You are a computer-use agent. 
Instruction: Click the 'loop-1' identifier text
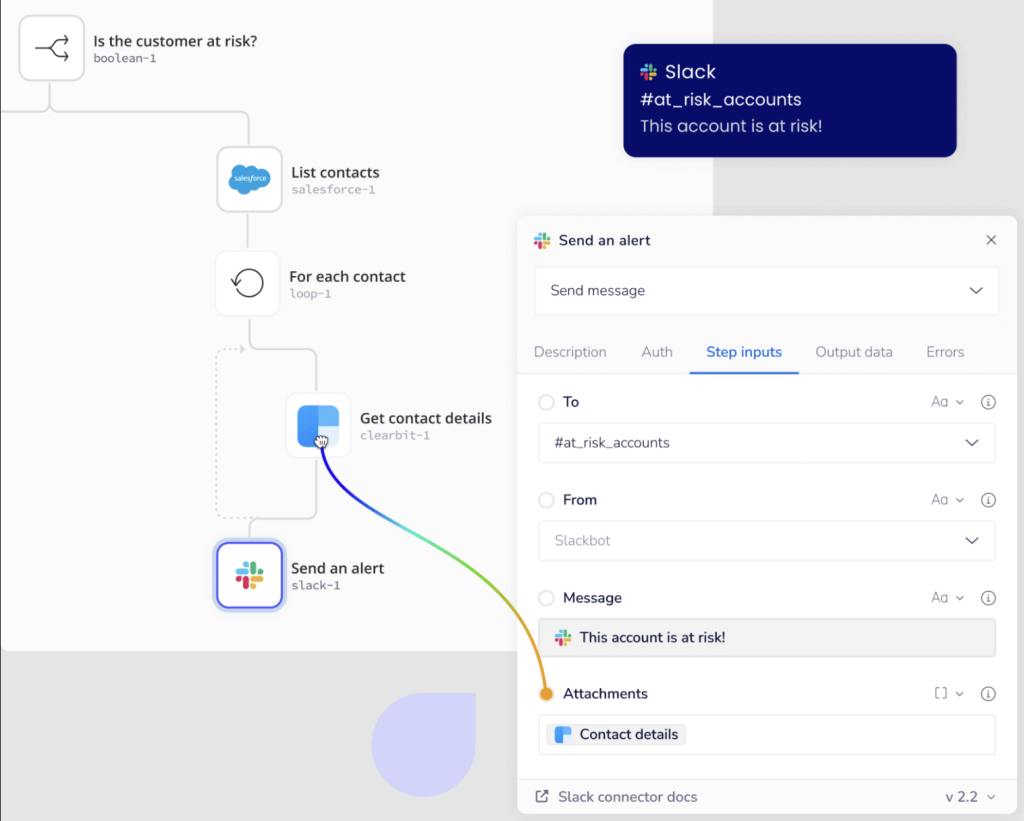pyautogui.click(x=310, y=294)
